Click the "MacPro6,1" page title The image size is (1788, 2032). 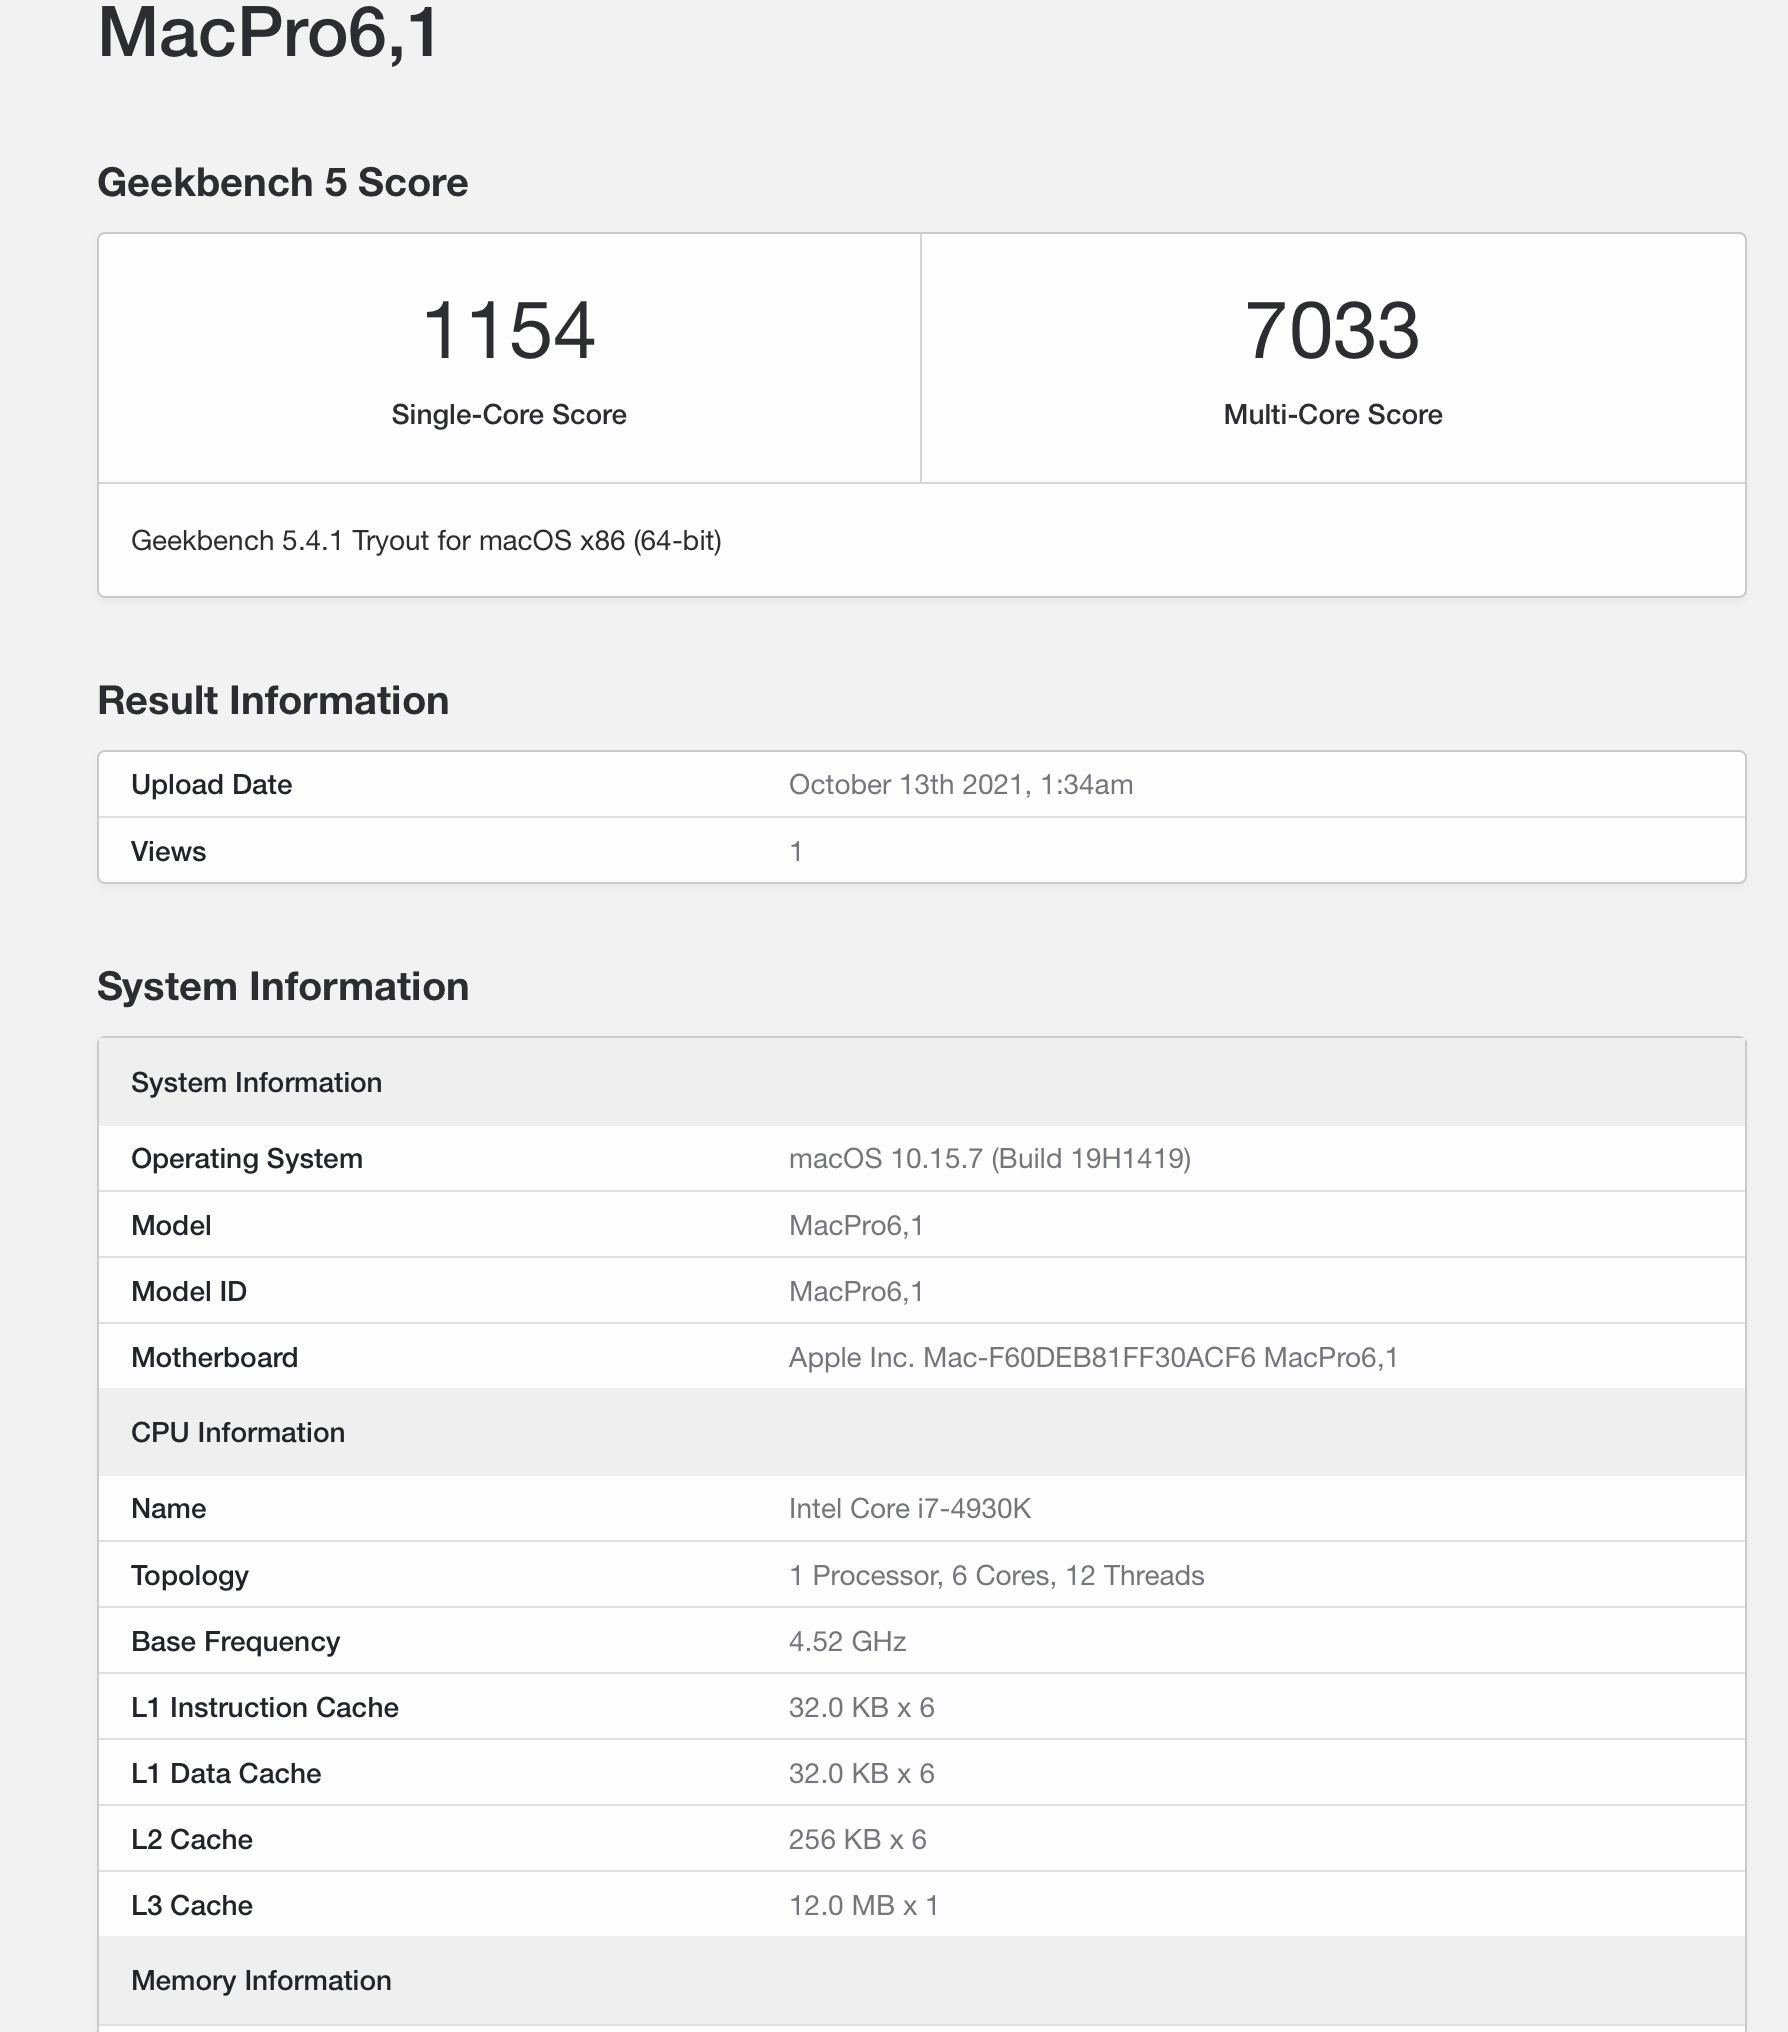click(268, 33)
